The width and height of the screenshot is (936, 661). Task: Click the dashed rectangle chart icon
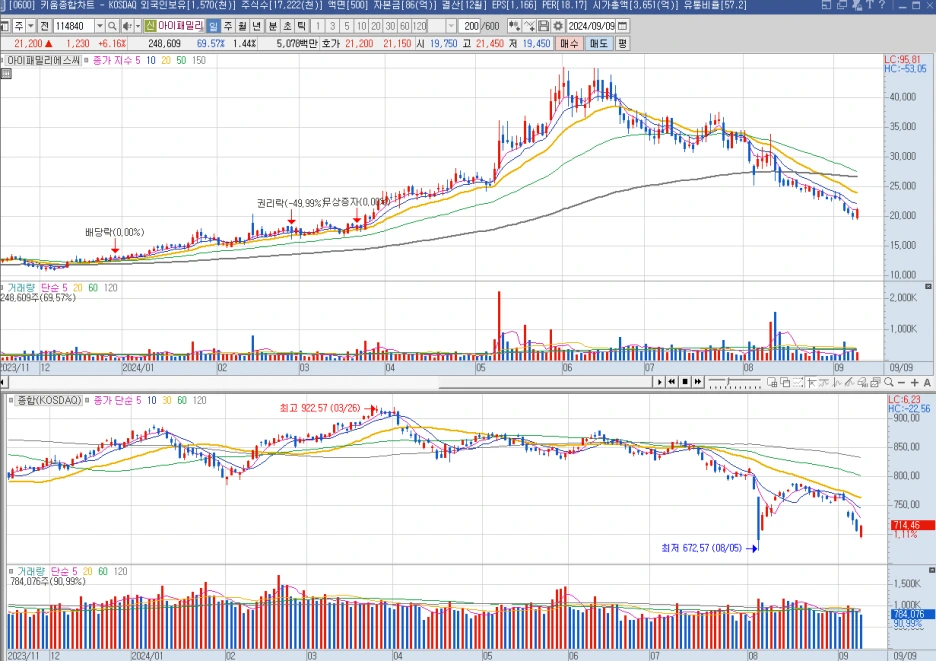click(x=798, y=382)
